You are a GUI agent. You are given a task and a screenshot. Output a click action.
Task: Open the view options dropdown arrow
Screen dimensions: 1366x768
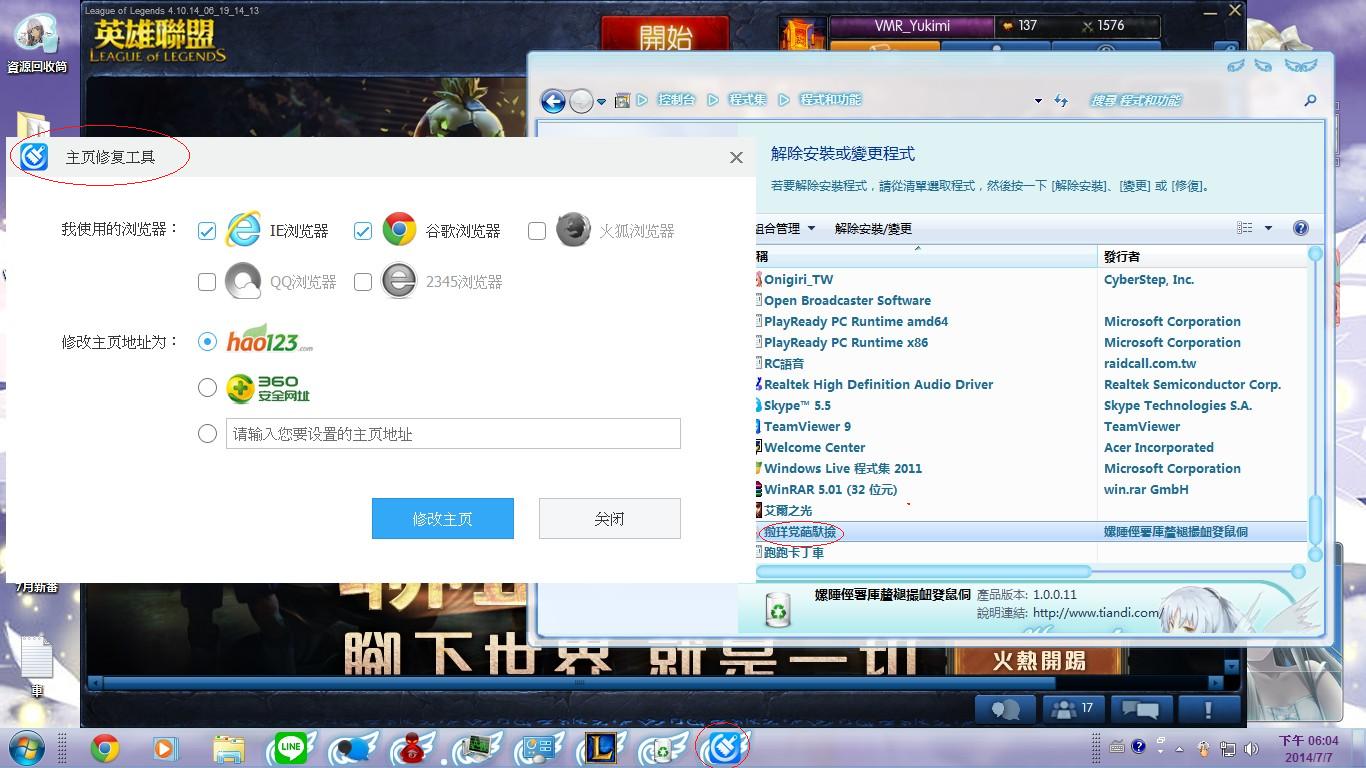(x=1268, y=228)
